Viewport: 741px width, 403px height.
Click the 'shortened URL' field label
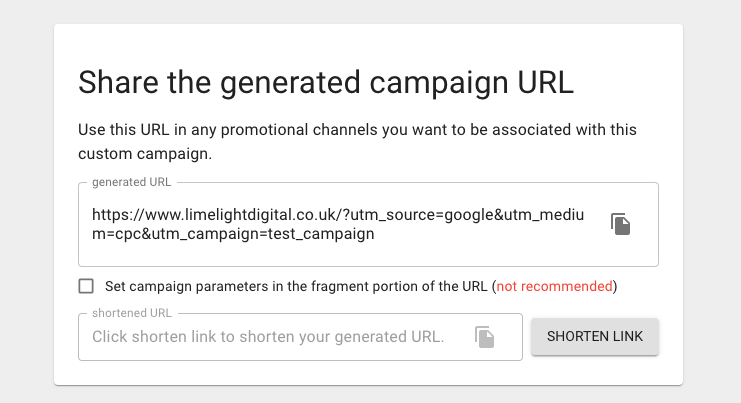[132, 313]
